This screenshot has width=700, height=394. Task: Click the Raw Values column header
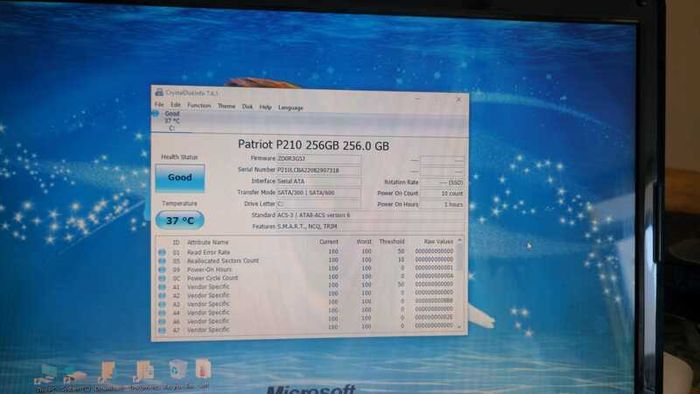[438, 241]
